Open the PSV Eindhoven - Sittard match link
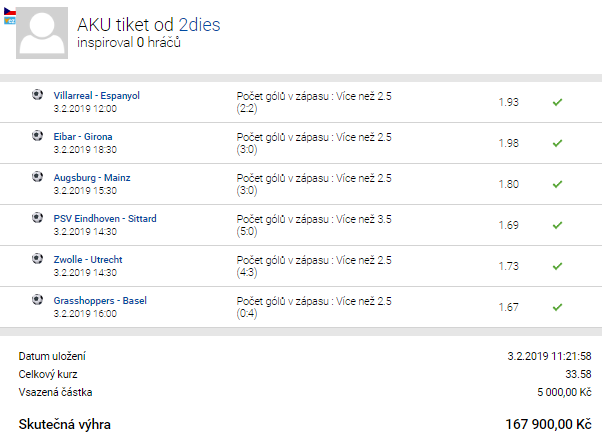Screen dimensions: 602x440 coord(105,219)
